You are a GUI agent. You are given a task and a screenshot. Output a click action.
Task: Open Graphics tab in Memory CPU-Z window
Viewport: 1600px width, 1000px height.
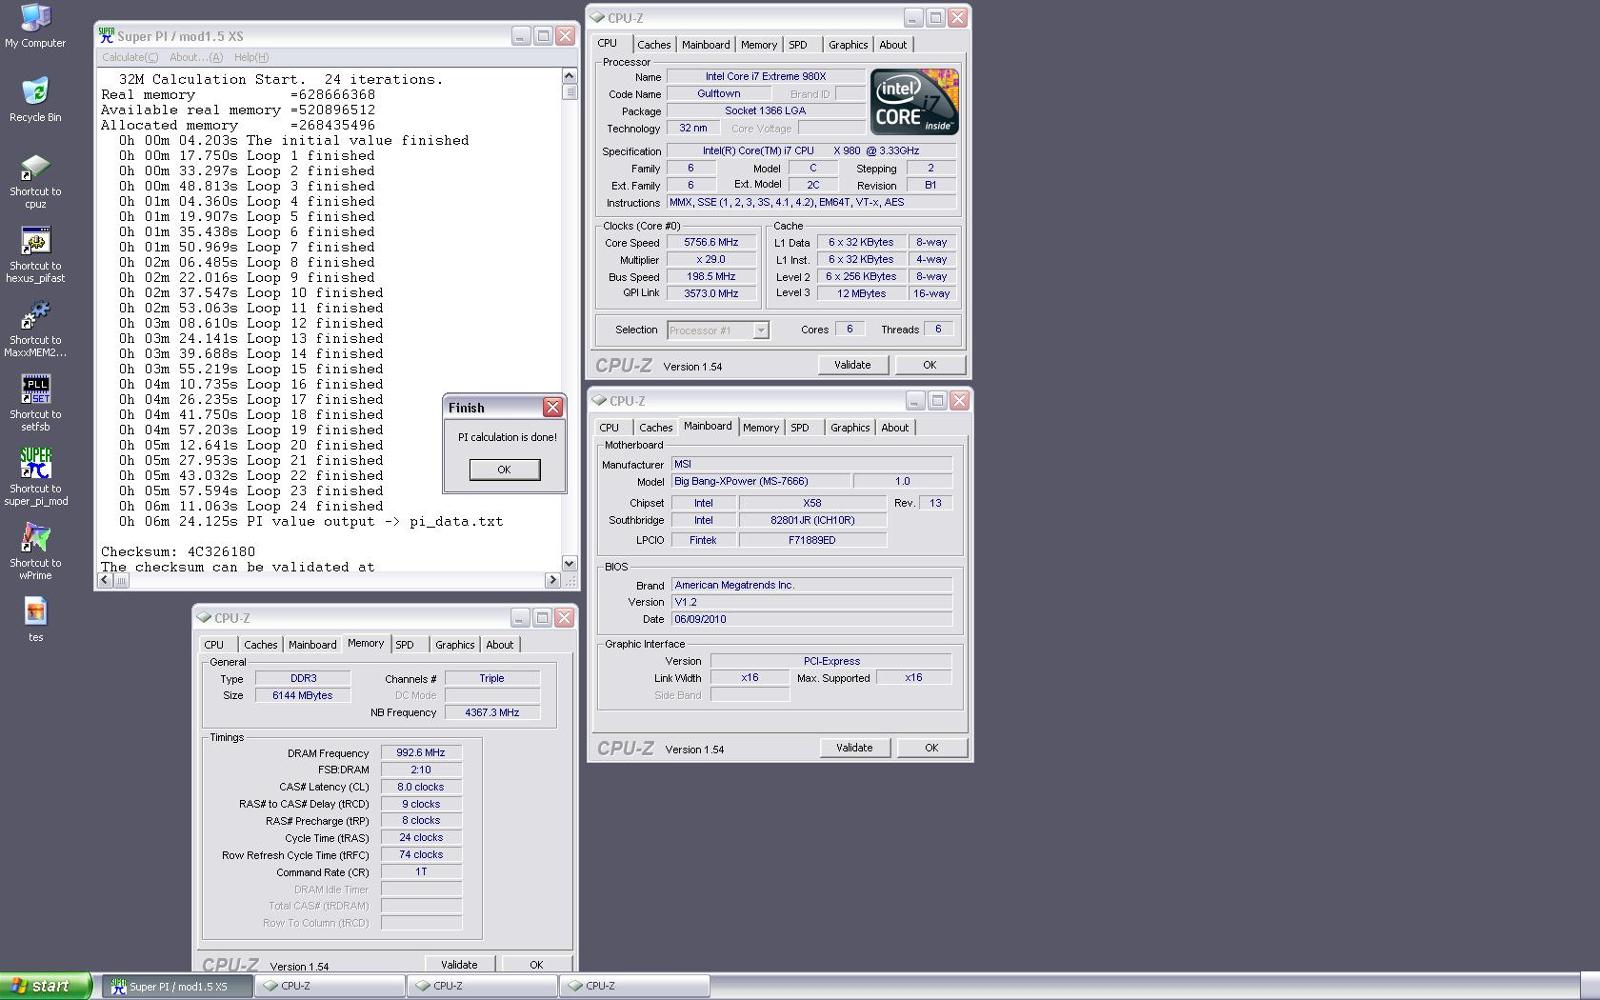(455, 645)
